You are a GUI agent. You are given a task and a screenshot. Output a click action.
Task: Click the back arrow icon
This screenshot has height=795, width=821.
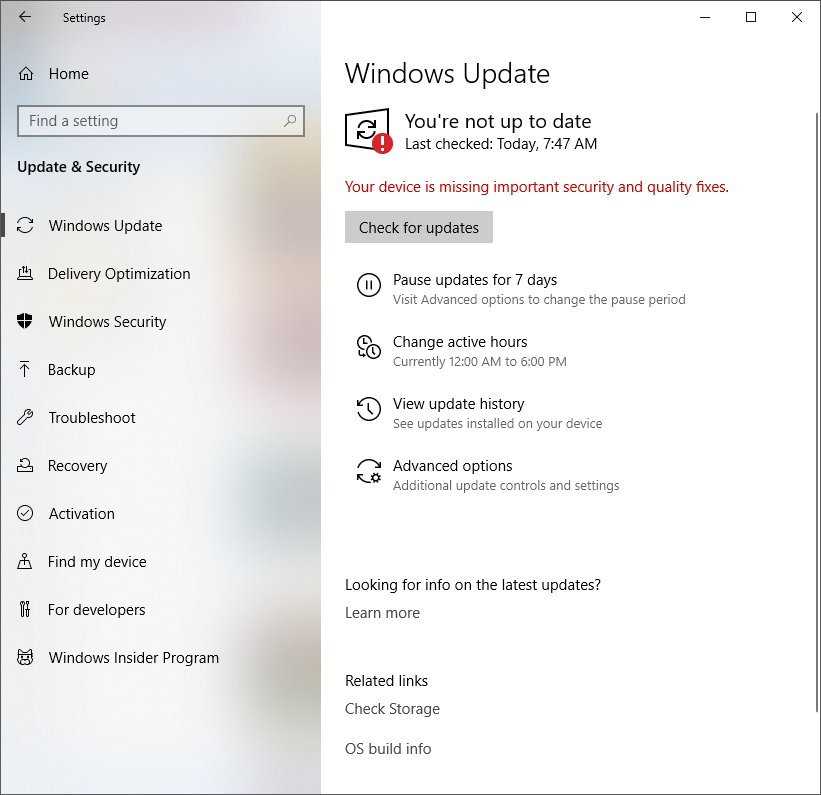[25, 17]
